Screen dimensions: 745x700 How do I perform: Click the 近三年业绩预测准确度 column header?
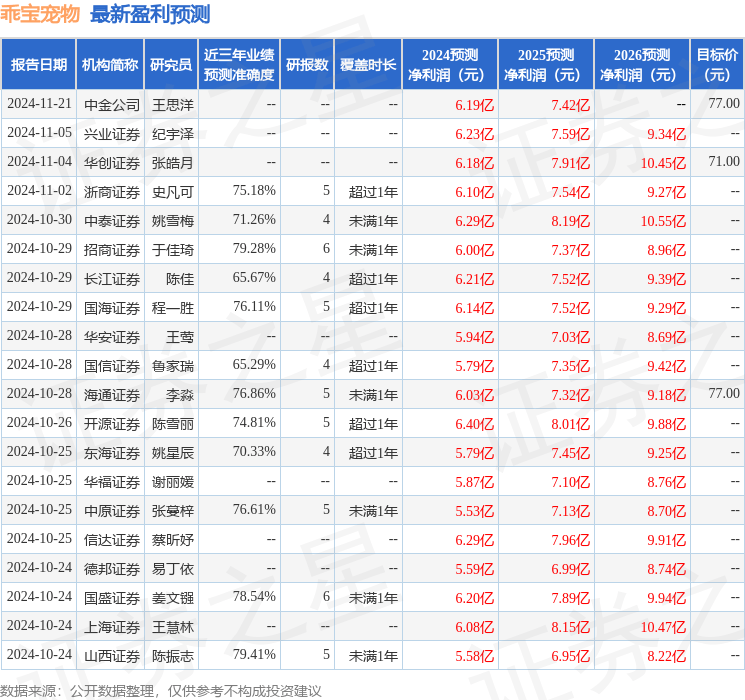[x=239, y=64]
